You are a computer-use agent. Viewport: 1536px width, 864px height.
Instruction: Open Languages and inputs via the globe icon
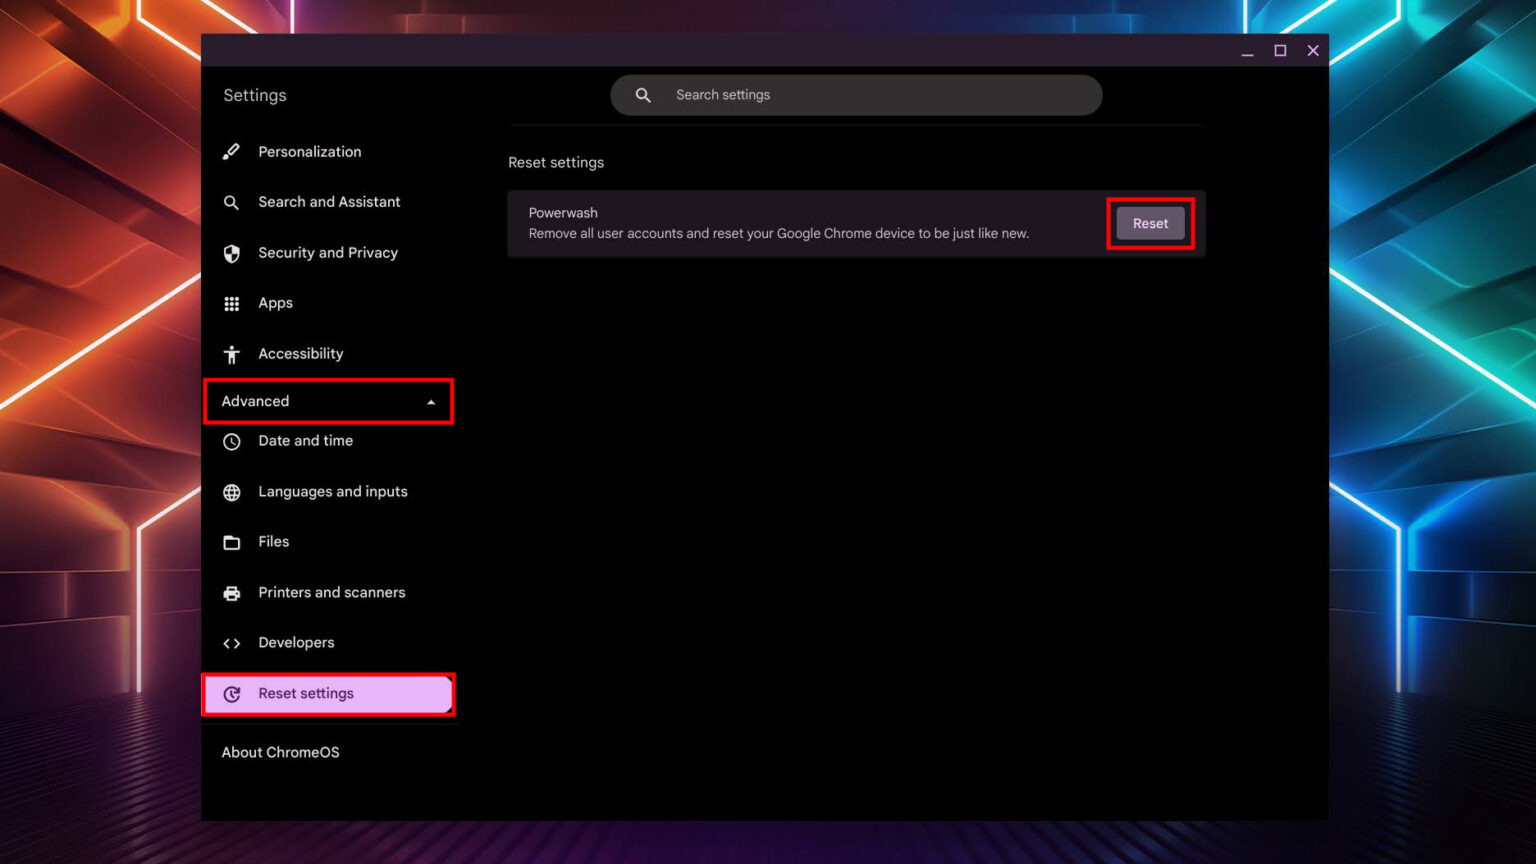tap(231, 492)
